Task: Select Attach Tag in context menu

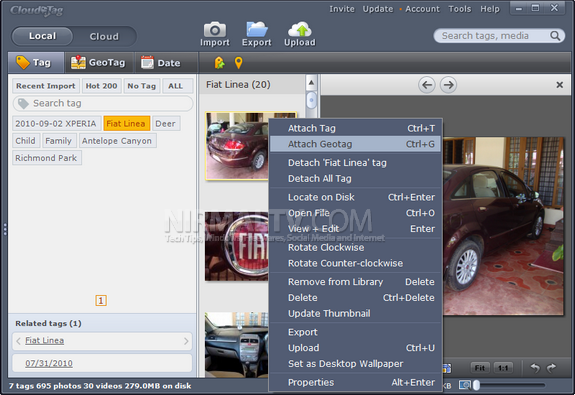Action: (x=355, y=128)
